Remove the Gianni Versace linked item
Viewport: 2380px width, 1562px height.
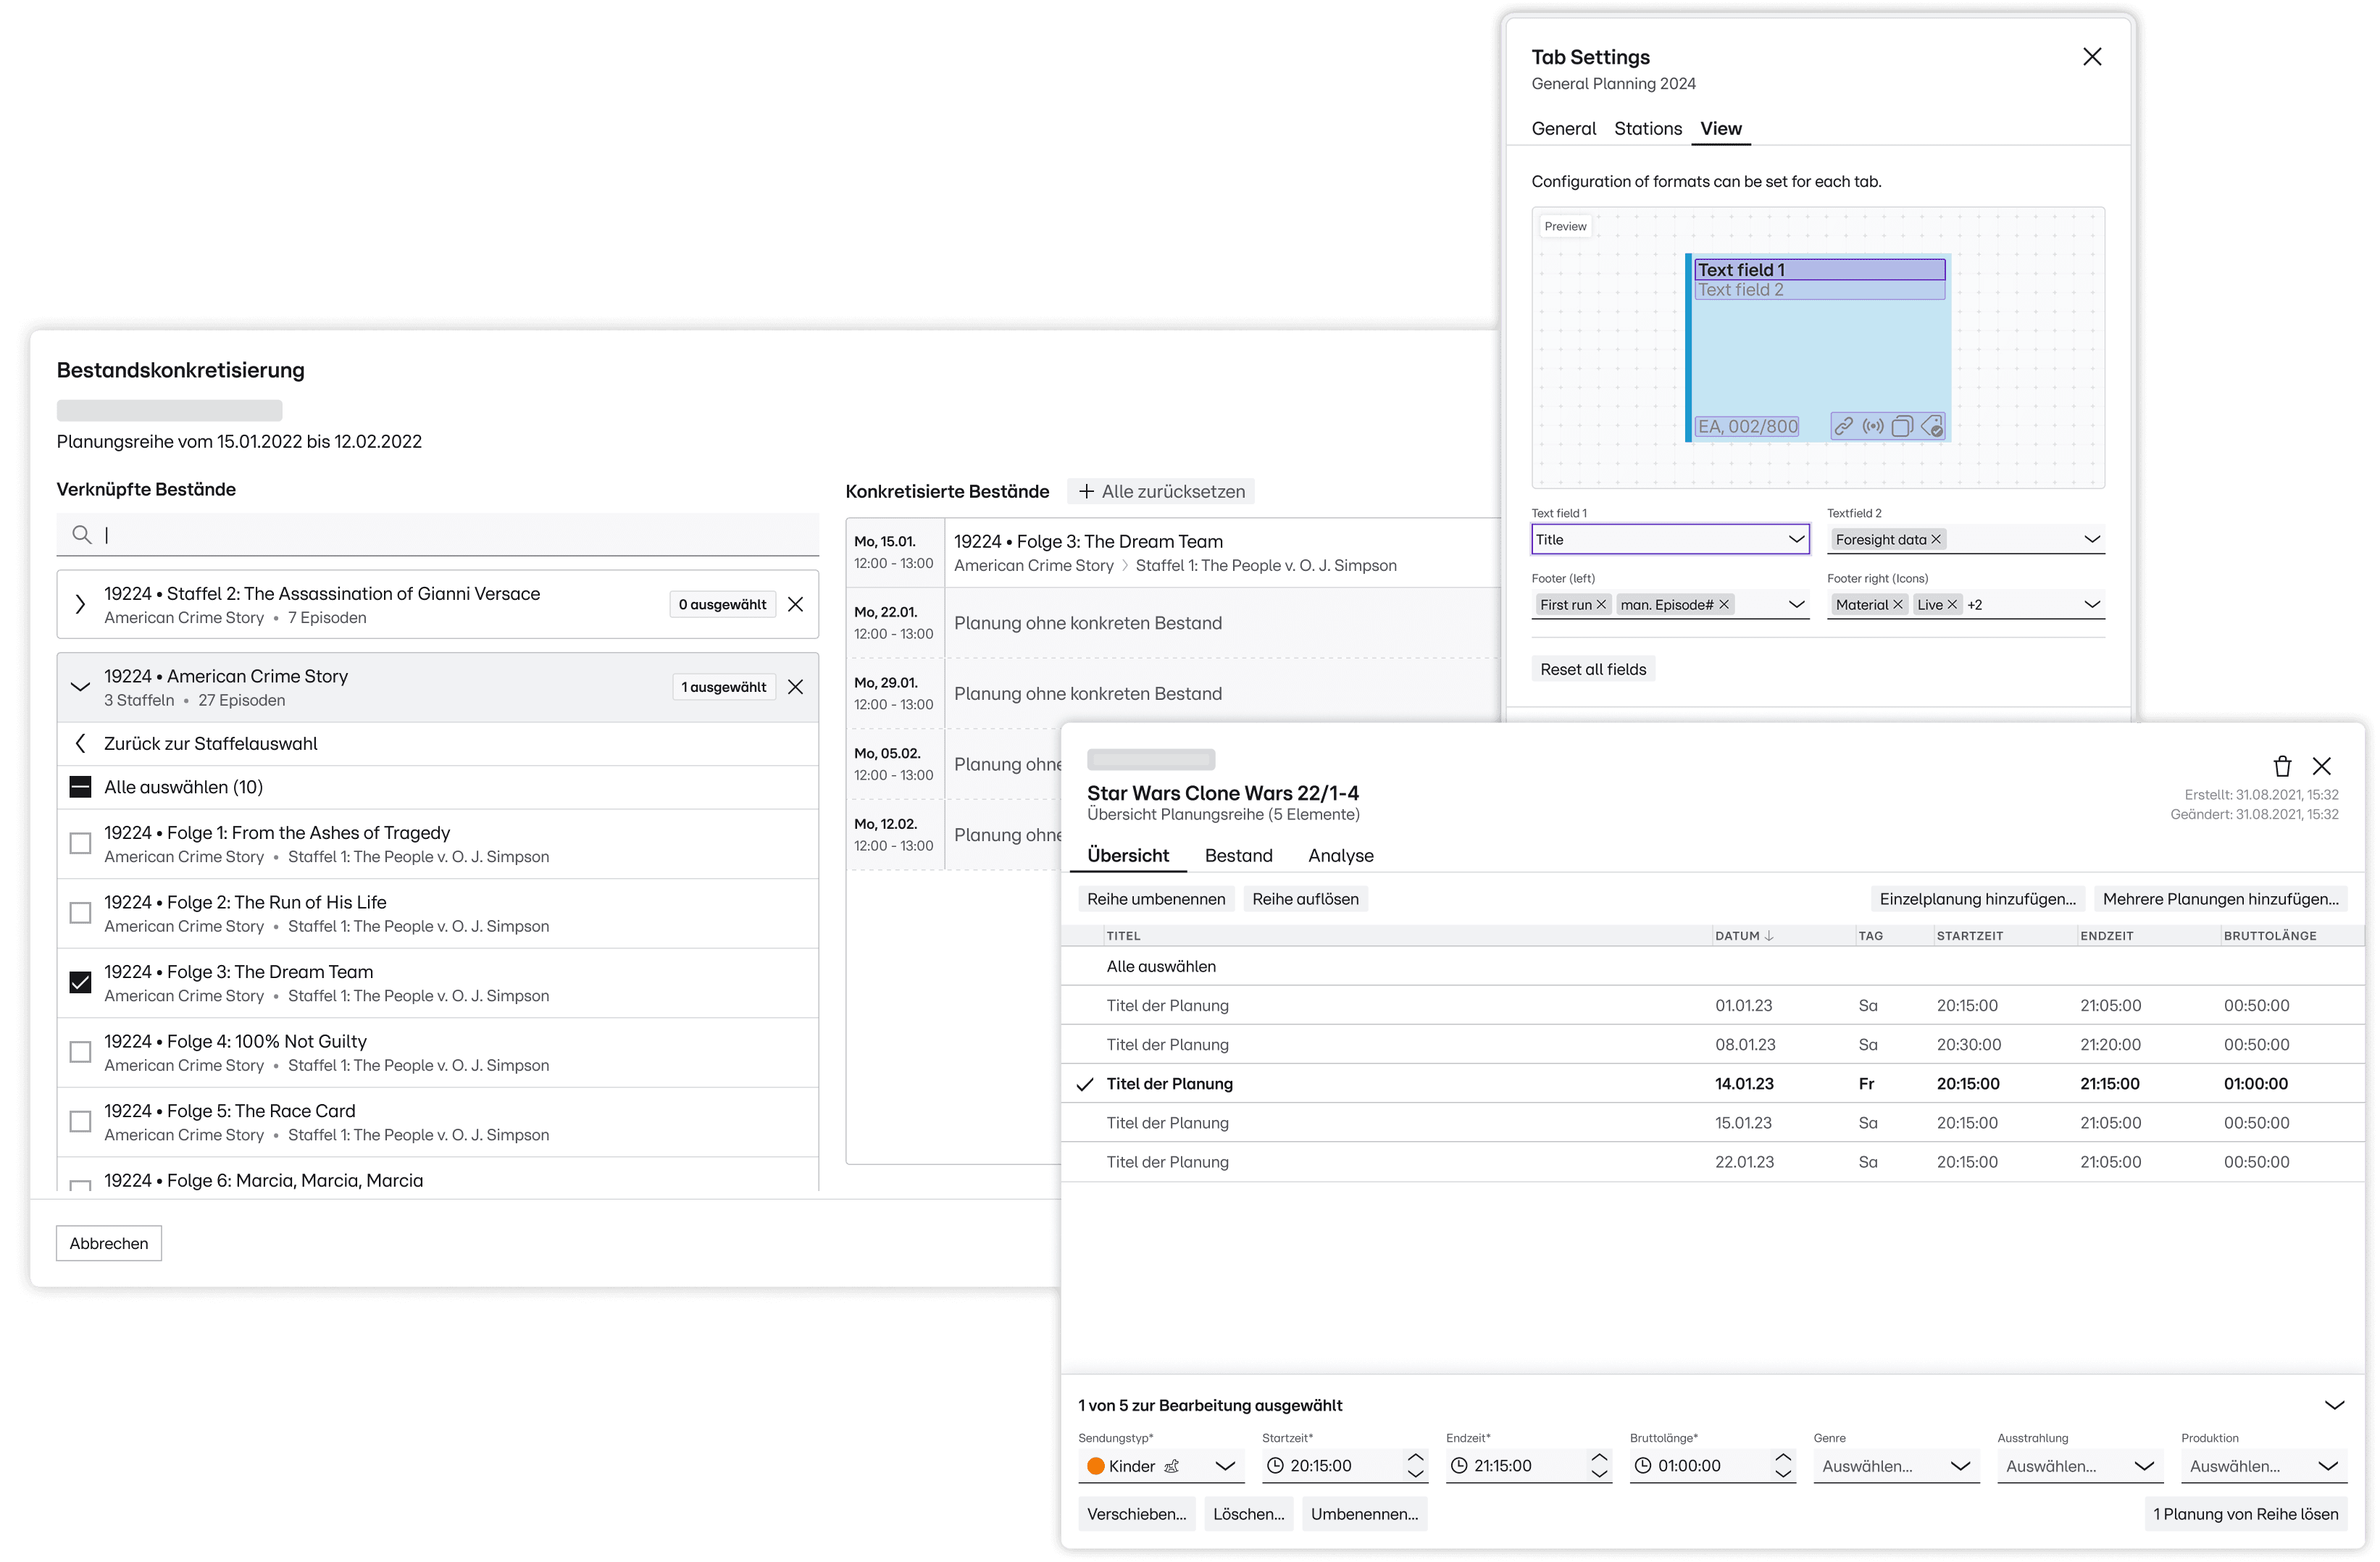click(x=795, y=604)
